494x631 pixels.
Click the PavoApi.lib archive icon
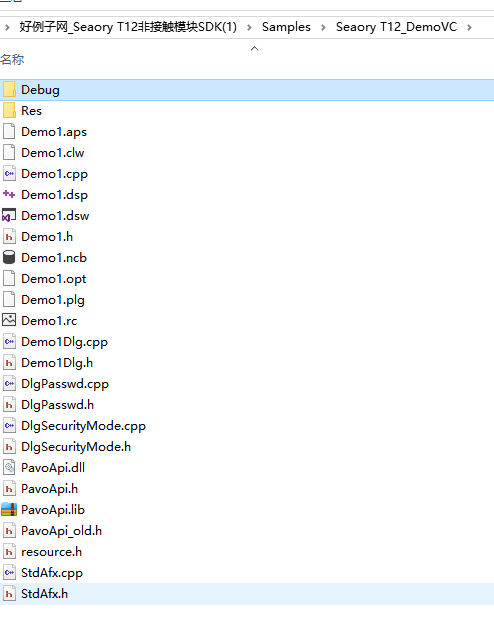click(x=9, y=509)
